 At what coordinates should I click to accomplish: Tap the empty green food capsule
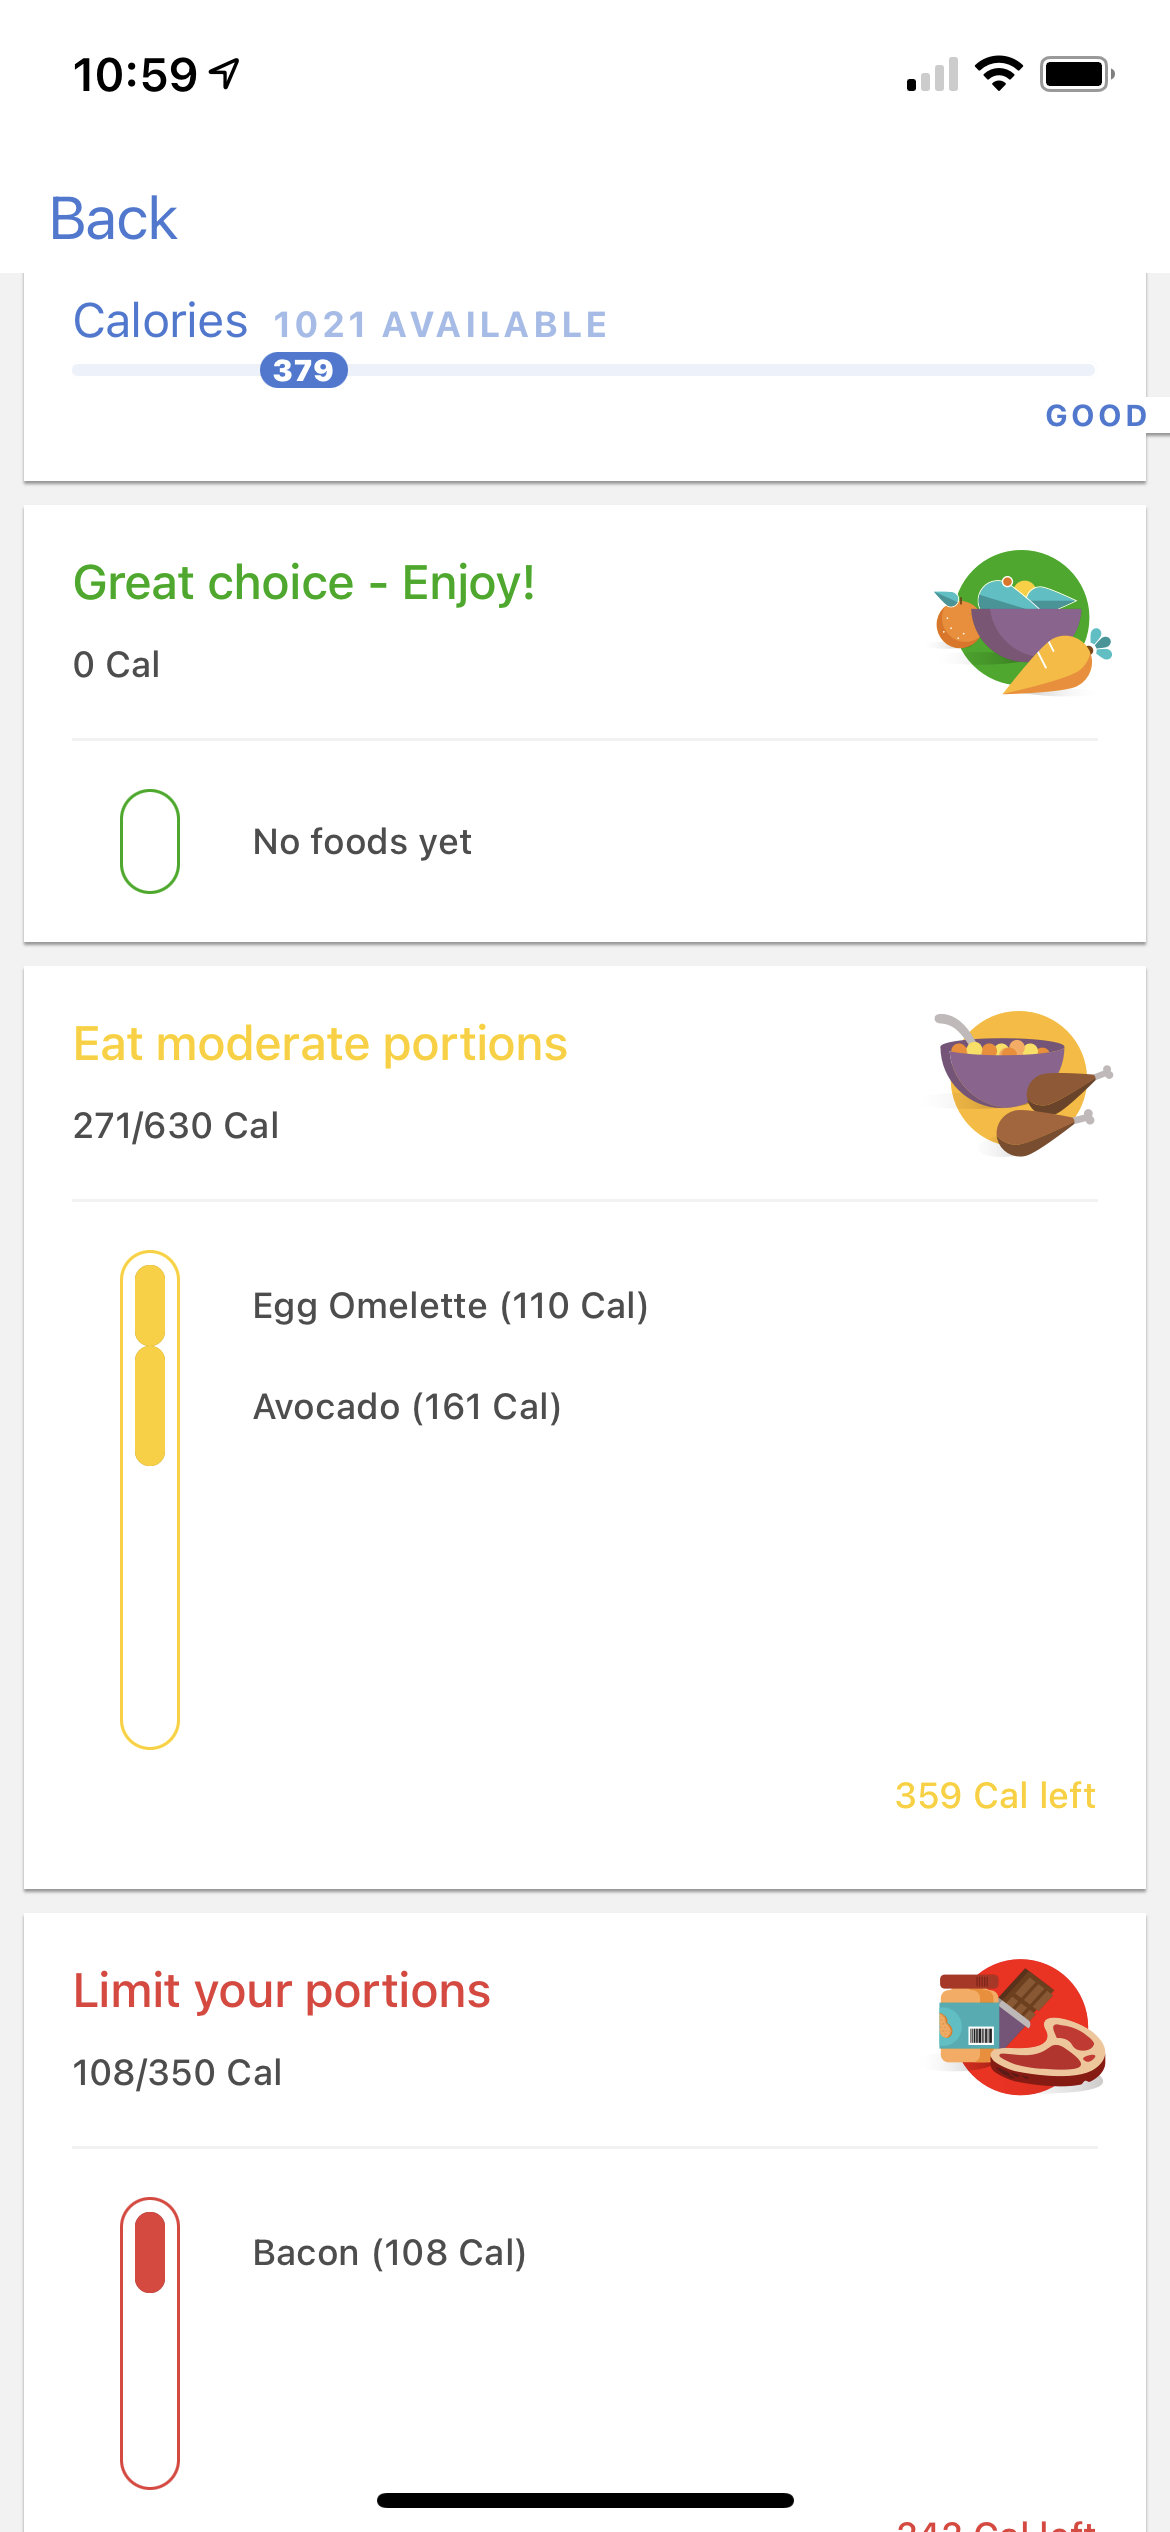[x=150, y=841]
